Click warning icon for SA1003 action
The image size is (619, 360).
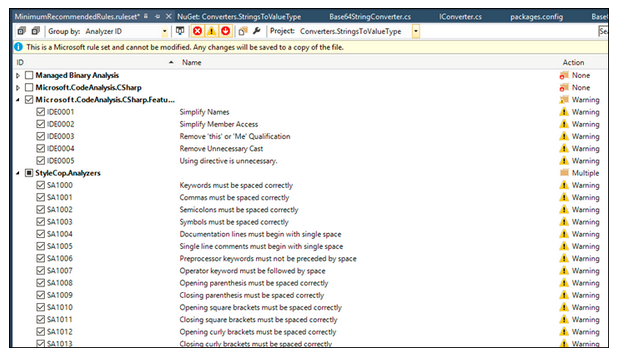pyautogui.click(x=564, y=222)
